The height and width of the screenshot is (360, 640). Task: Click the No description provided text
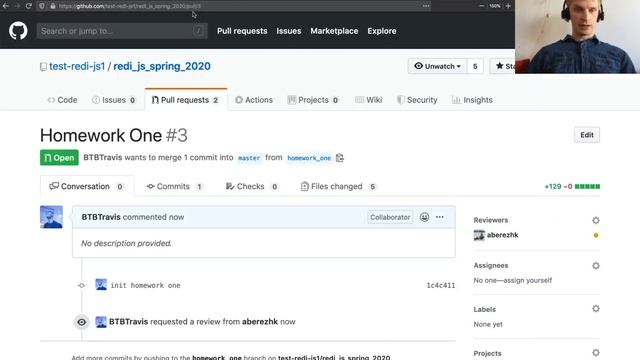(126, 243)
